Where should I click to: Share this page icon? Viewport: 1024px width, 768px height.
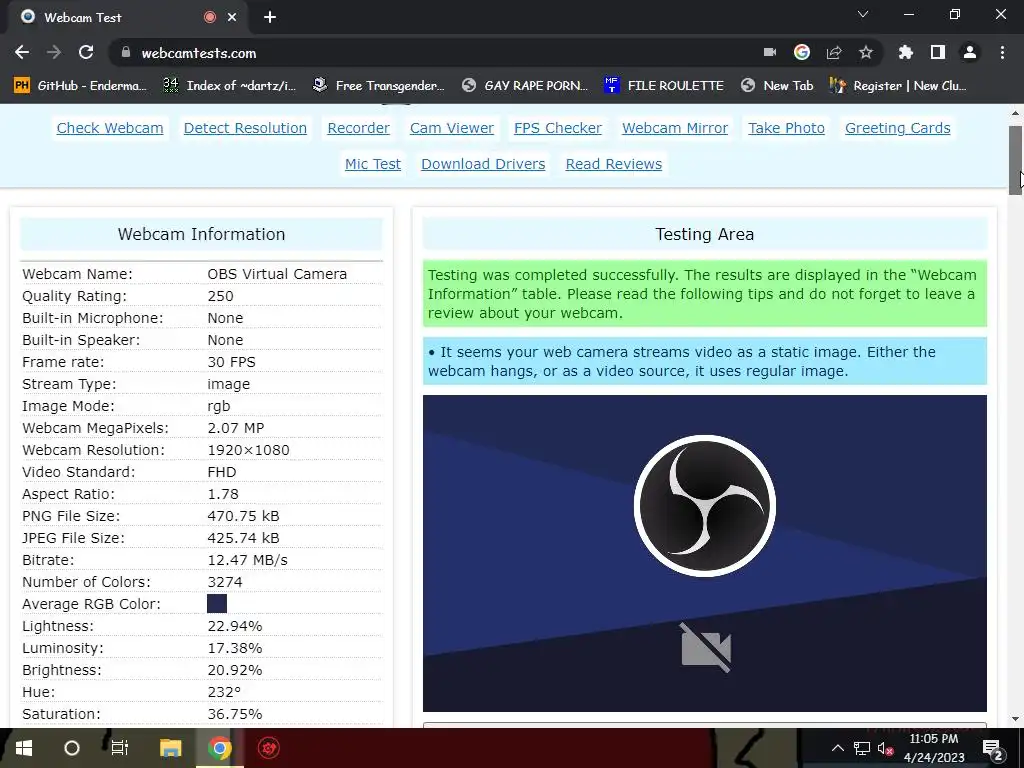click(834, 52)
